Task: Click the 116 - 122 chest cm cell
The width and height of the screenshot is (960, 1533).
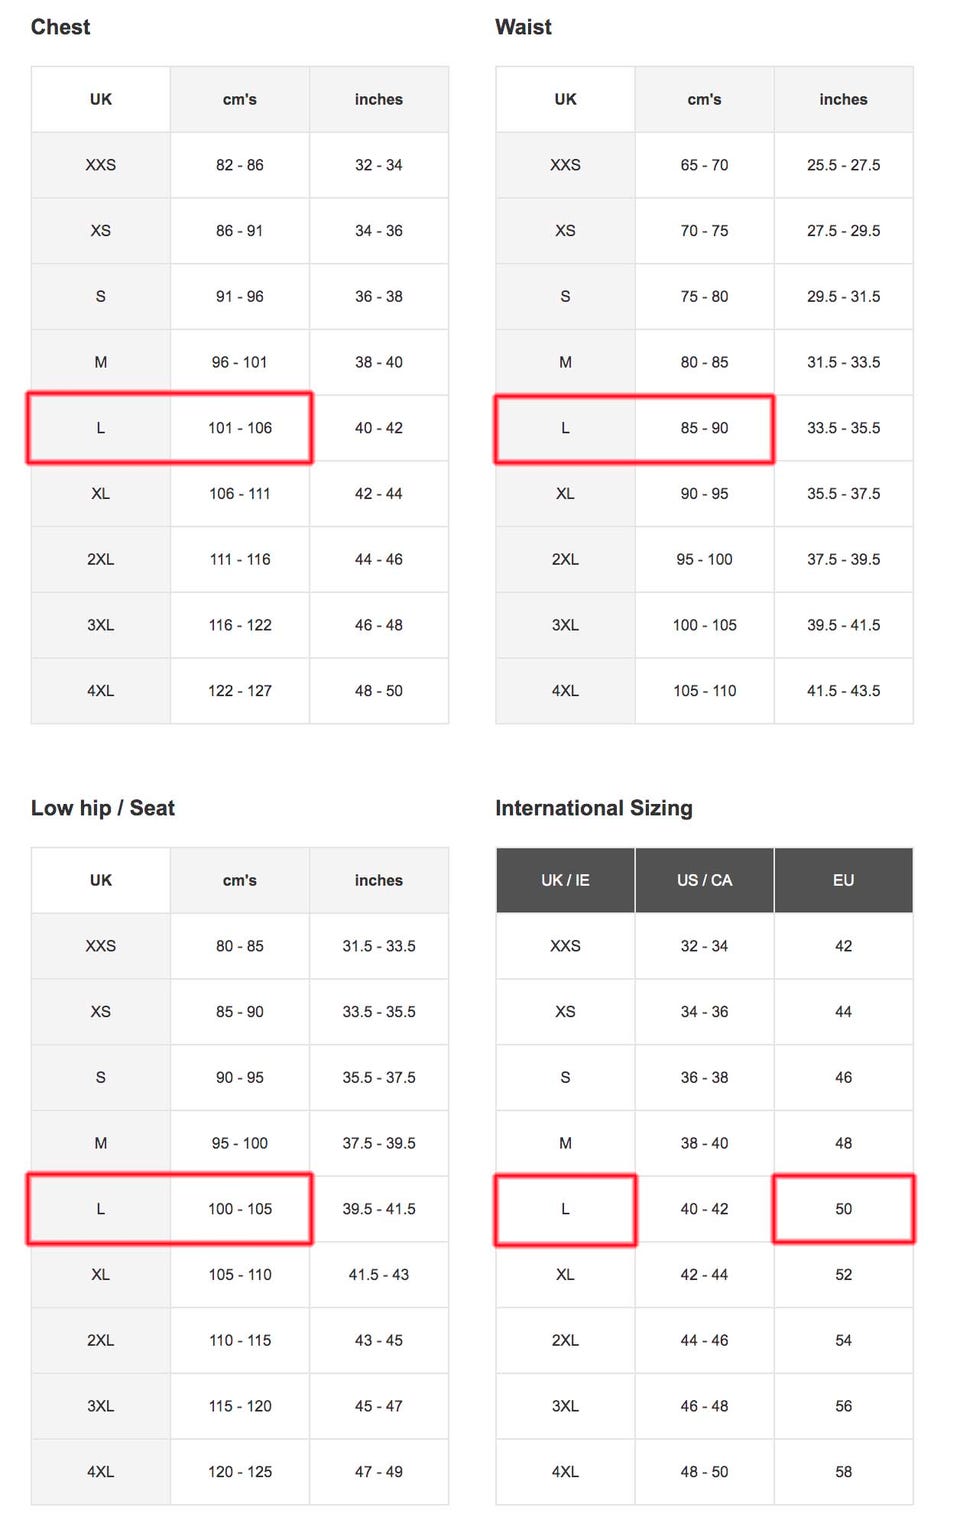Action: [240, 625]
